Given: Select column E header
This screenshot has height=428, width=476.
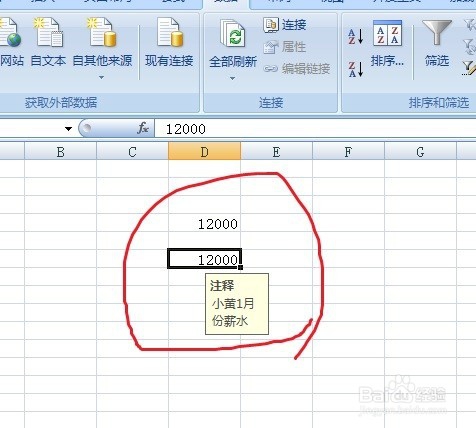Looking at the screenshot, I should click(276, 152).
